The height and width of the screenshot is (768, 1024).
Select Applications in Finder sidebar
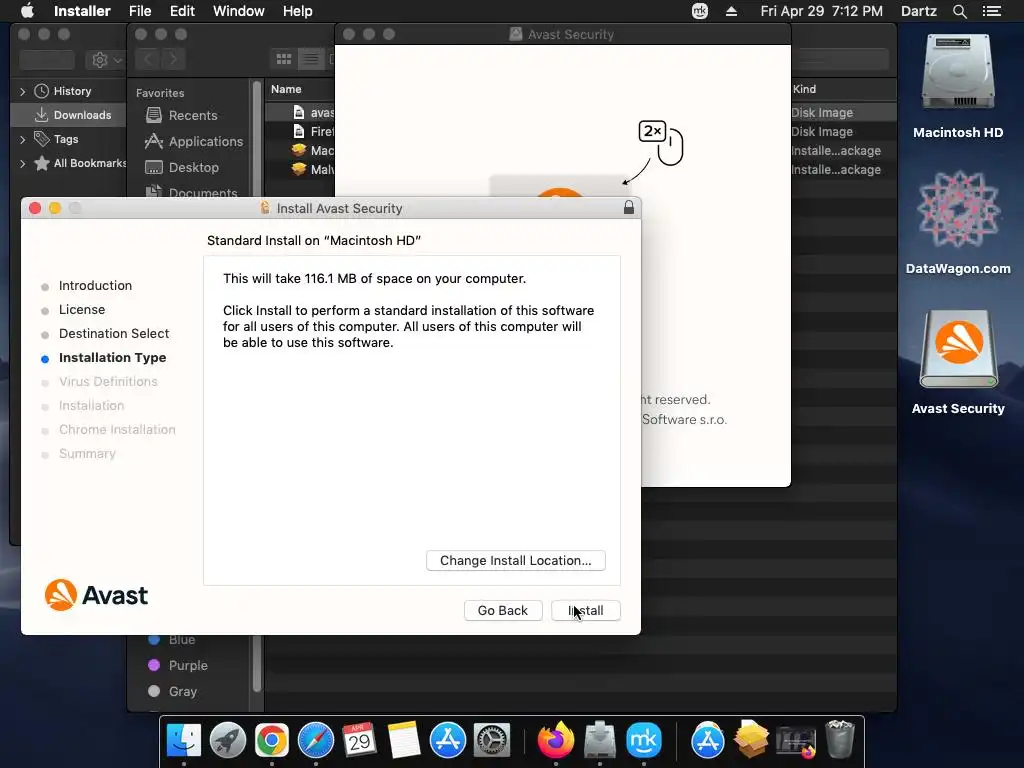tap(206, 142)
